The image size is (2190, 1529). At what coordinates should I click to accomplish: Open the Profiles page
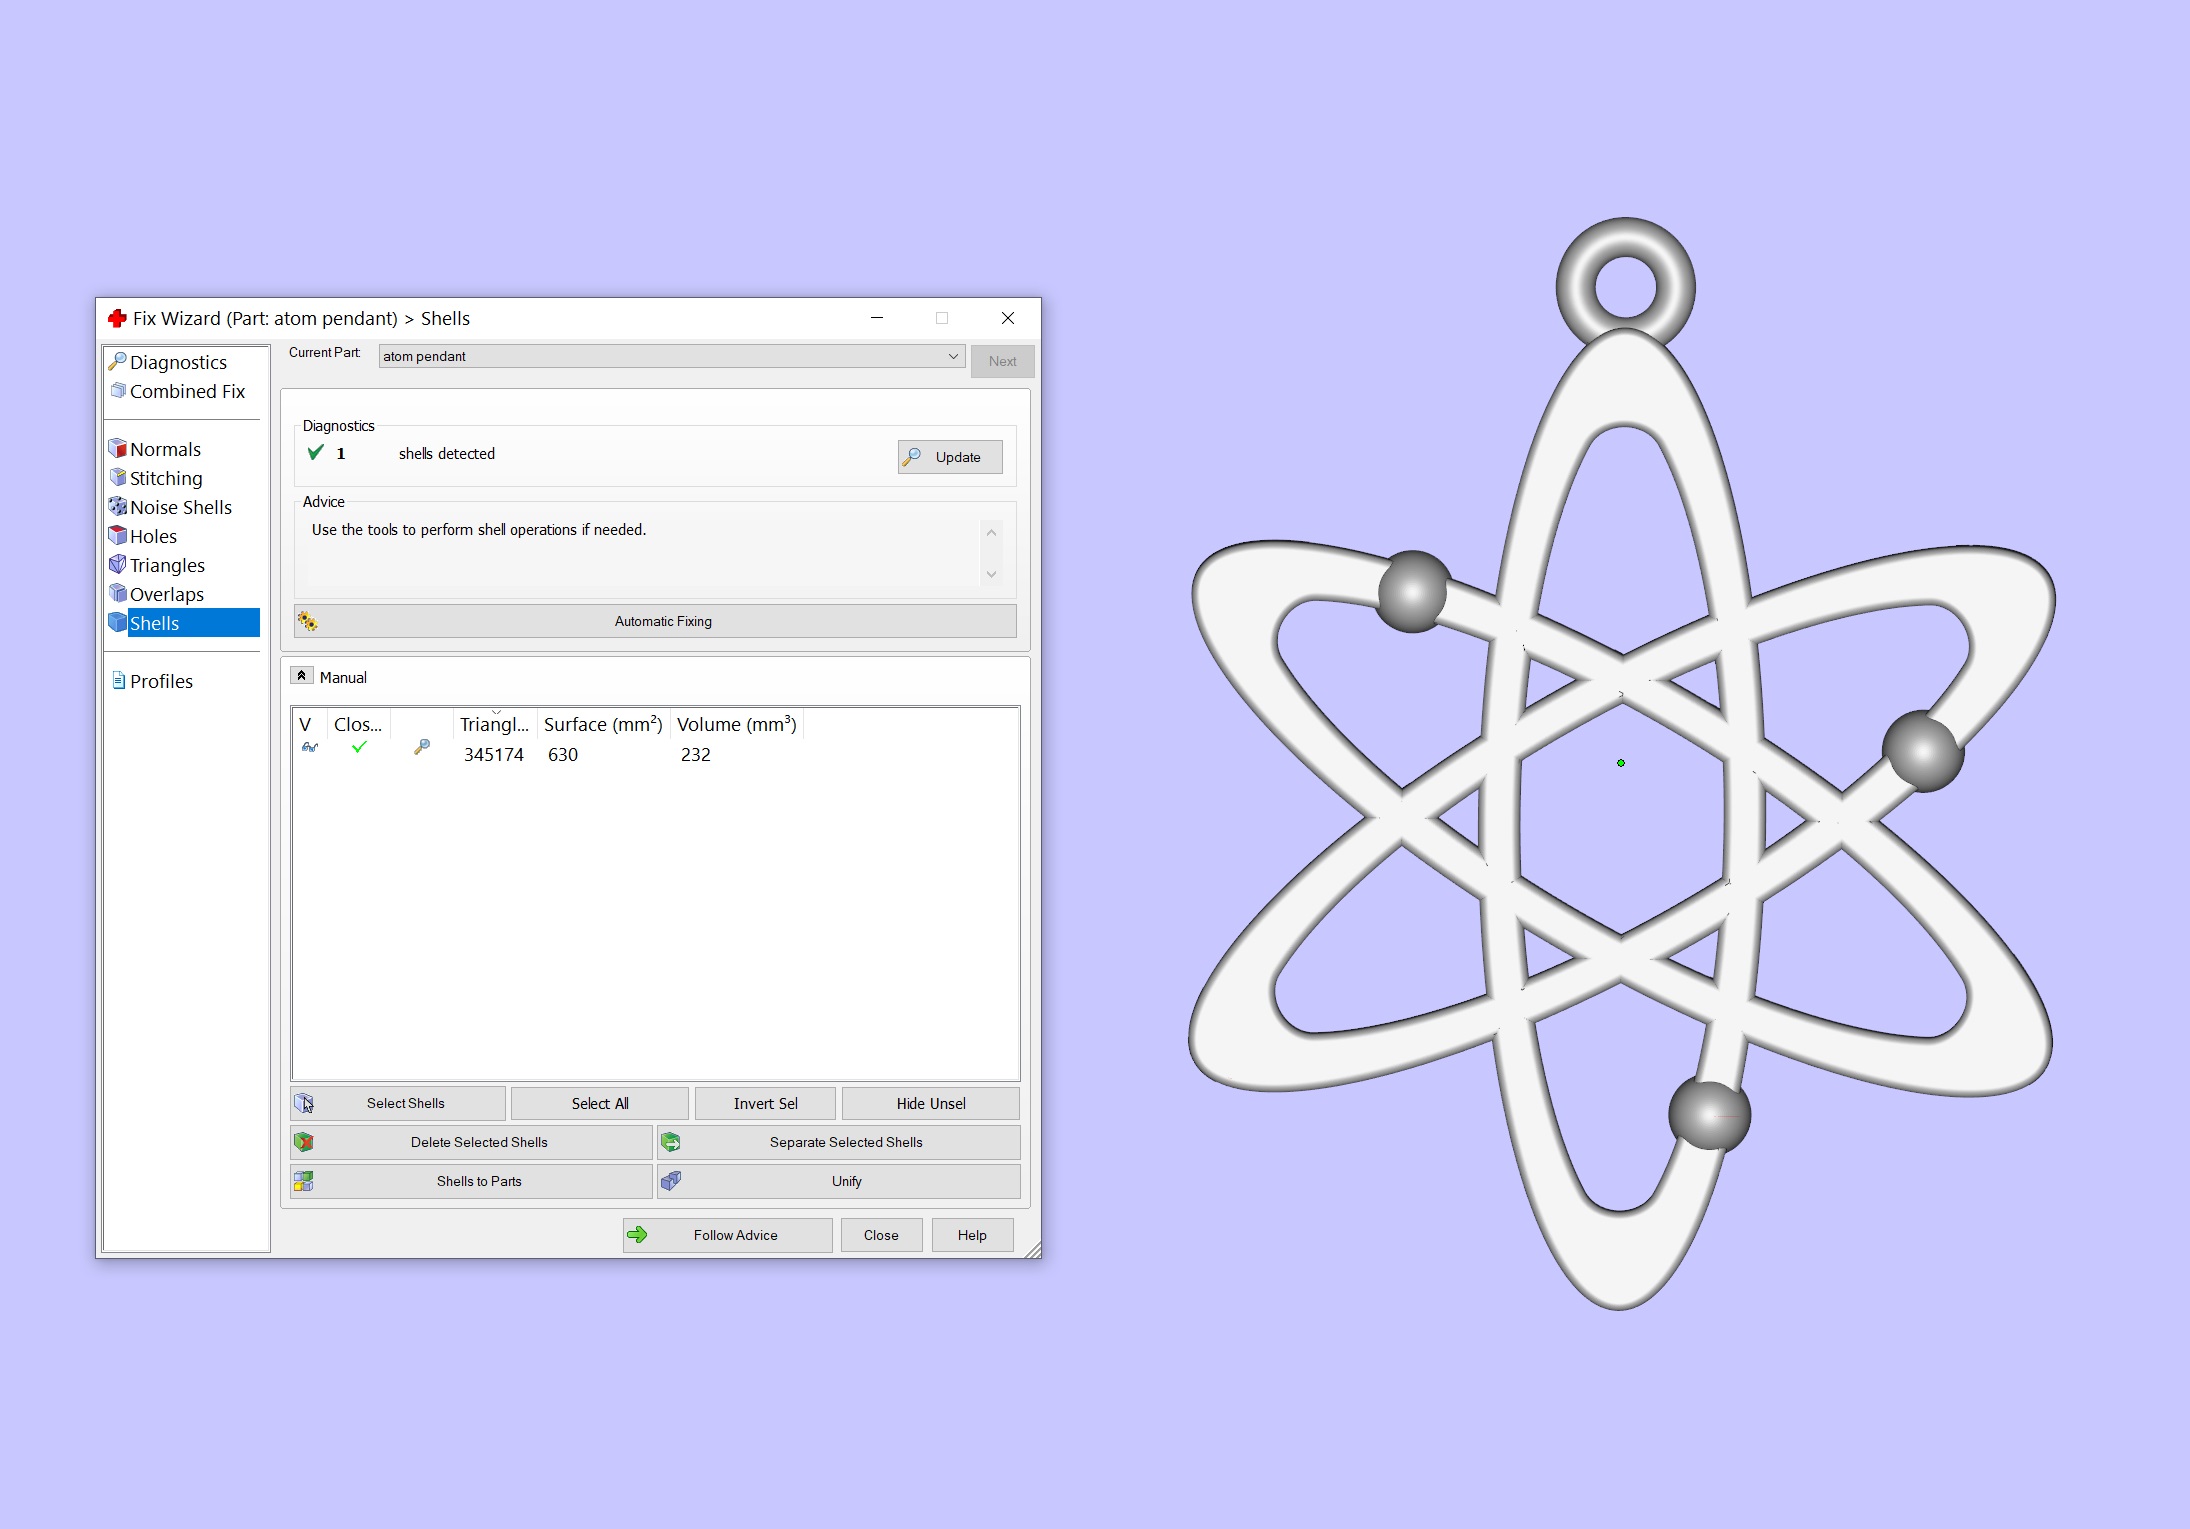(x=161, y=681)
